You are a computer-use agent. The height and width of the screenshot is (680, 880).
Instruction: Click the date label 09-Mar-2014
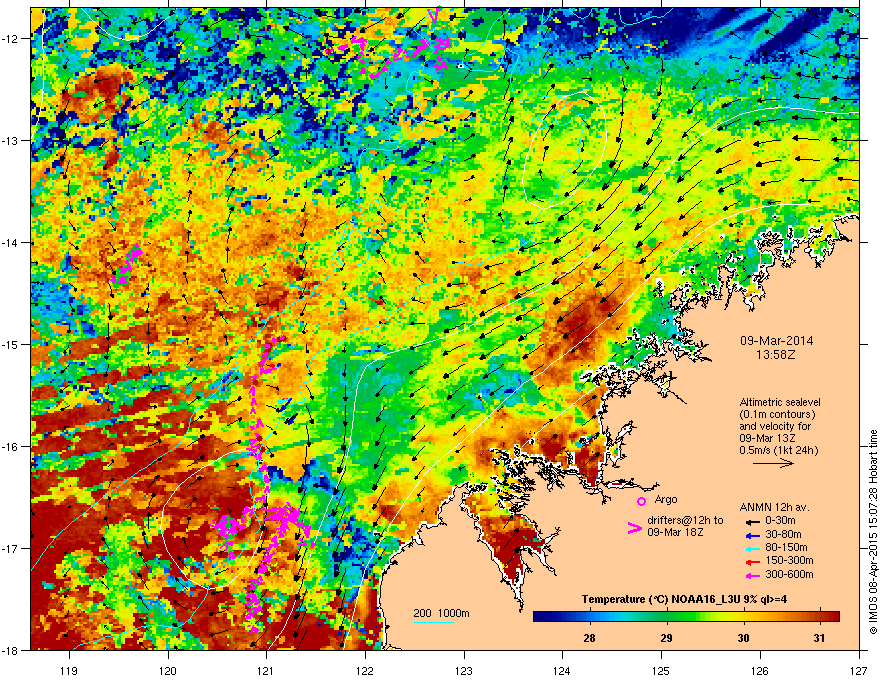[776, 341]
